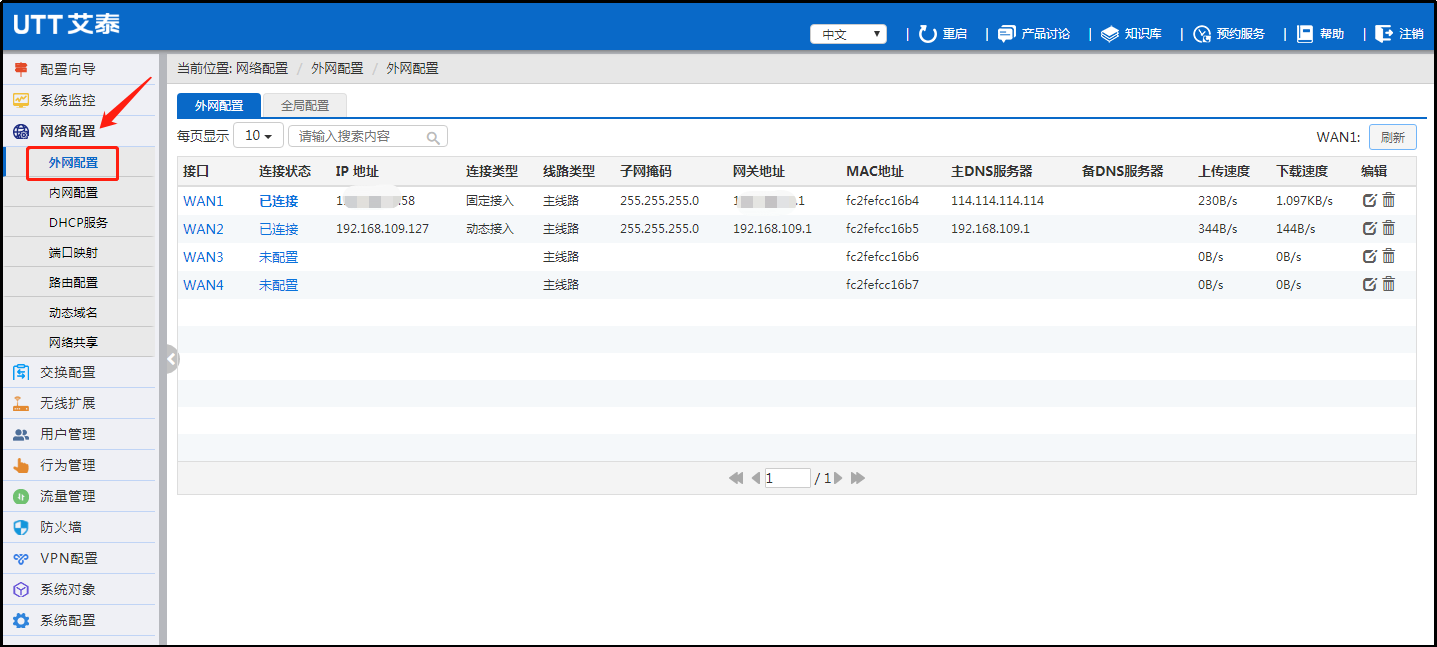Click 注销 logout in the header
Screen dimensions: 1437x647
coord(1399,34)
